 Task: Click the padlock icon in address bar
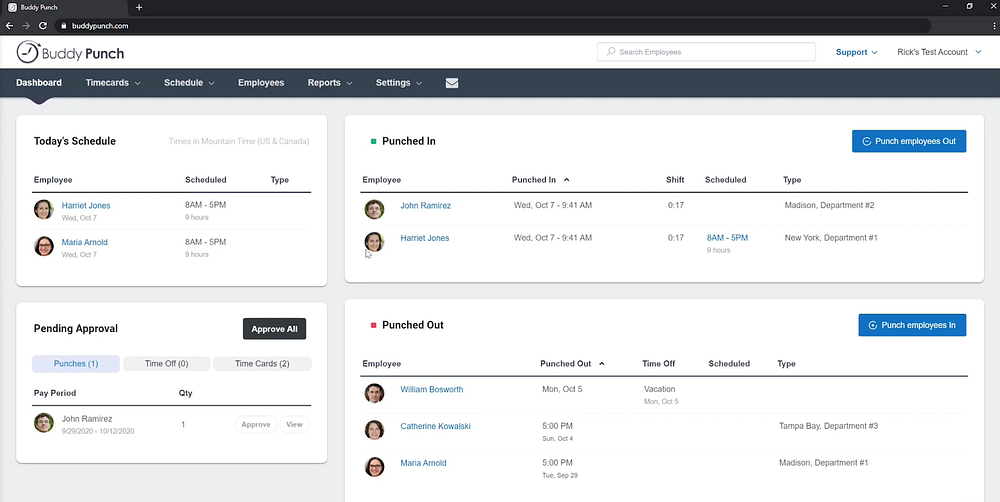tap(63, 26)
